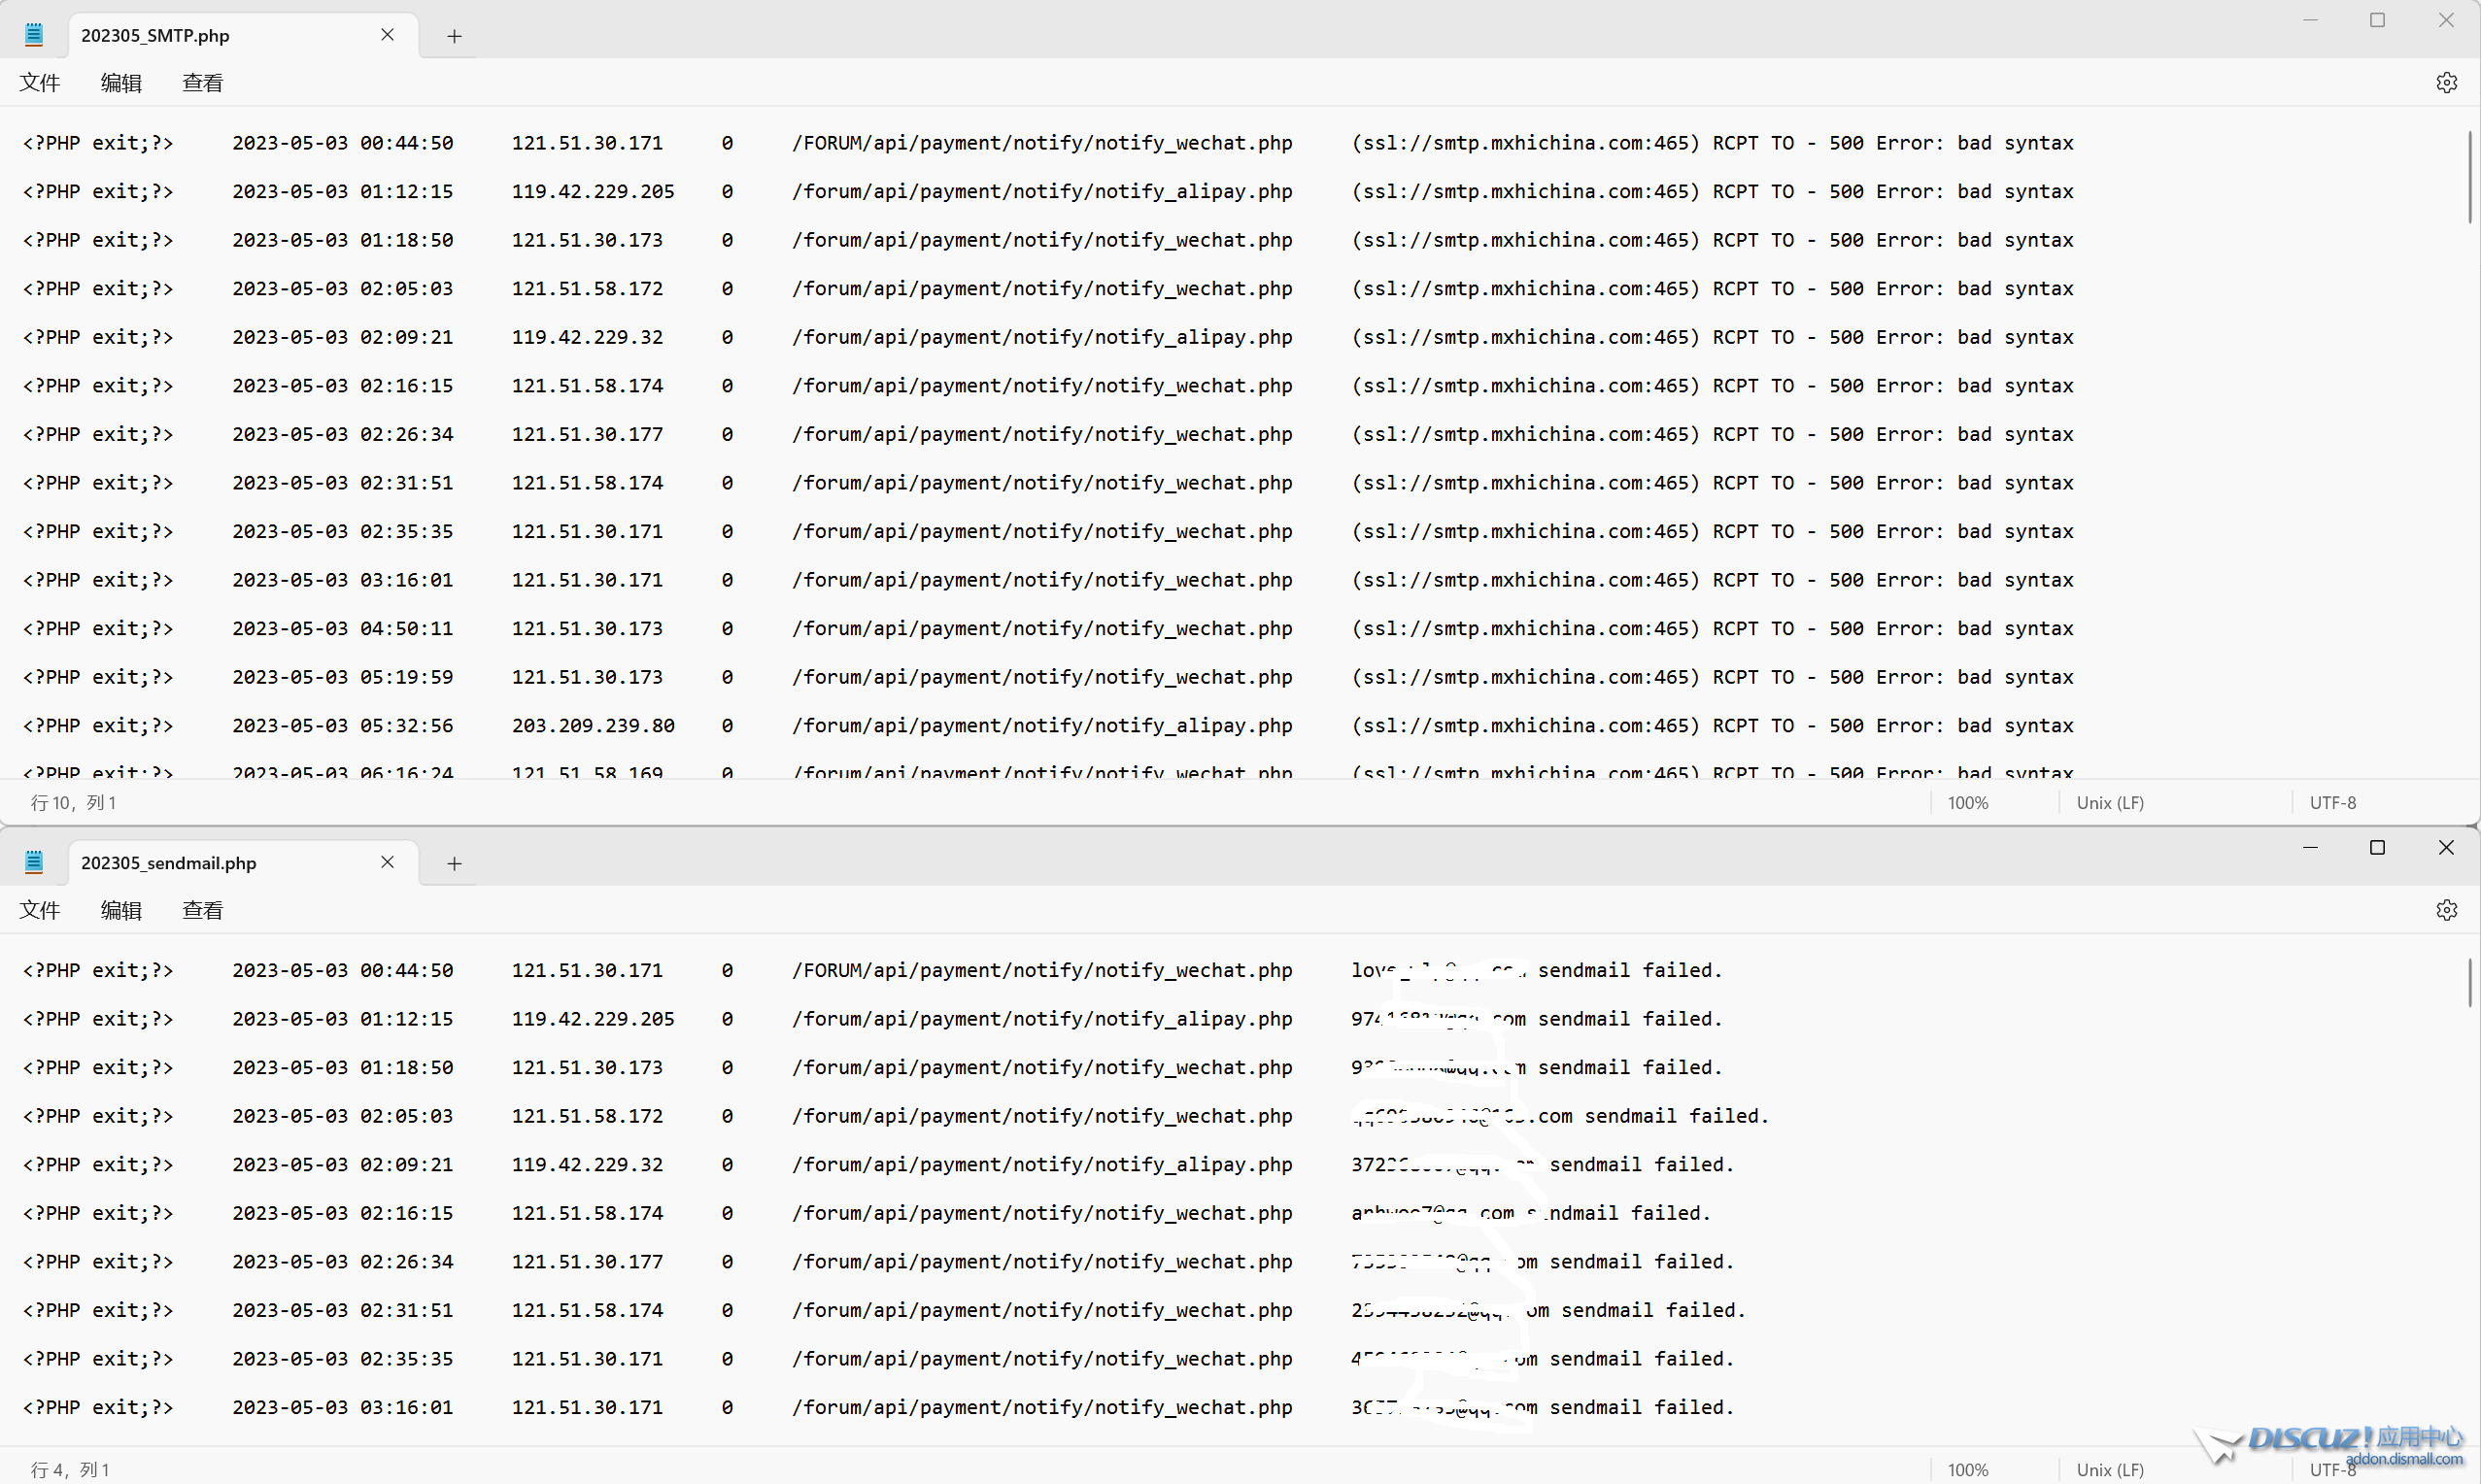Click Notepad app icon in lower window
Viewport: 2481px width, 1484px height.
[x=34, y=862]
